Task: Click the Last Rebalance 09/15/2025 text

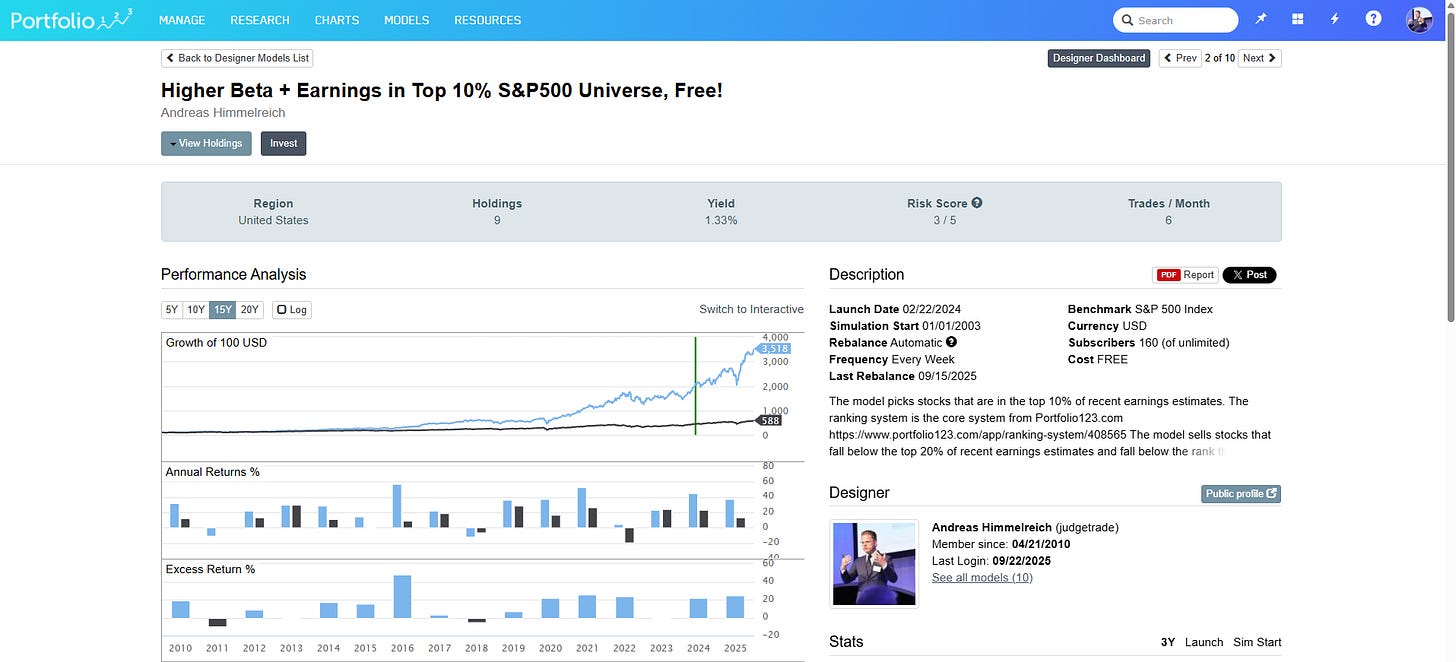Action: coord(901,376)
